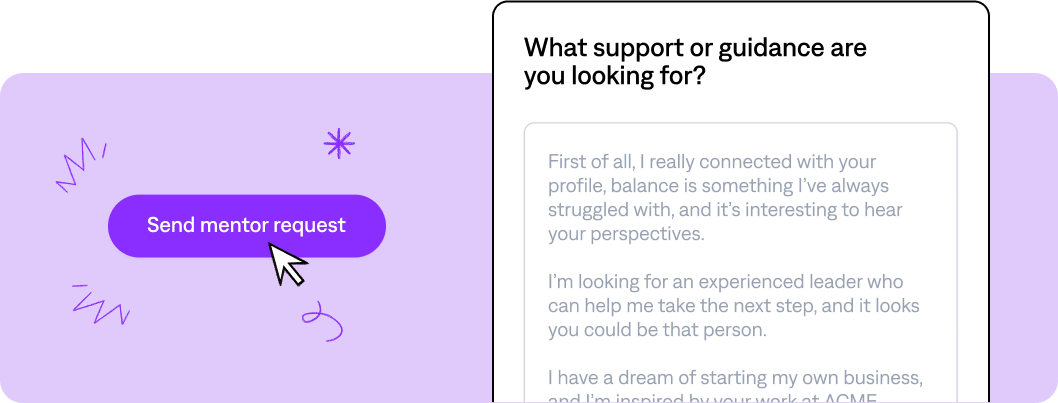The image size is (1058, 403).
Task: Click the purple asterisk star icon
Action: (339, 144)
